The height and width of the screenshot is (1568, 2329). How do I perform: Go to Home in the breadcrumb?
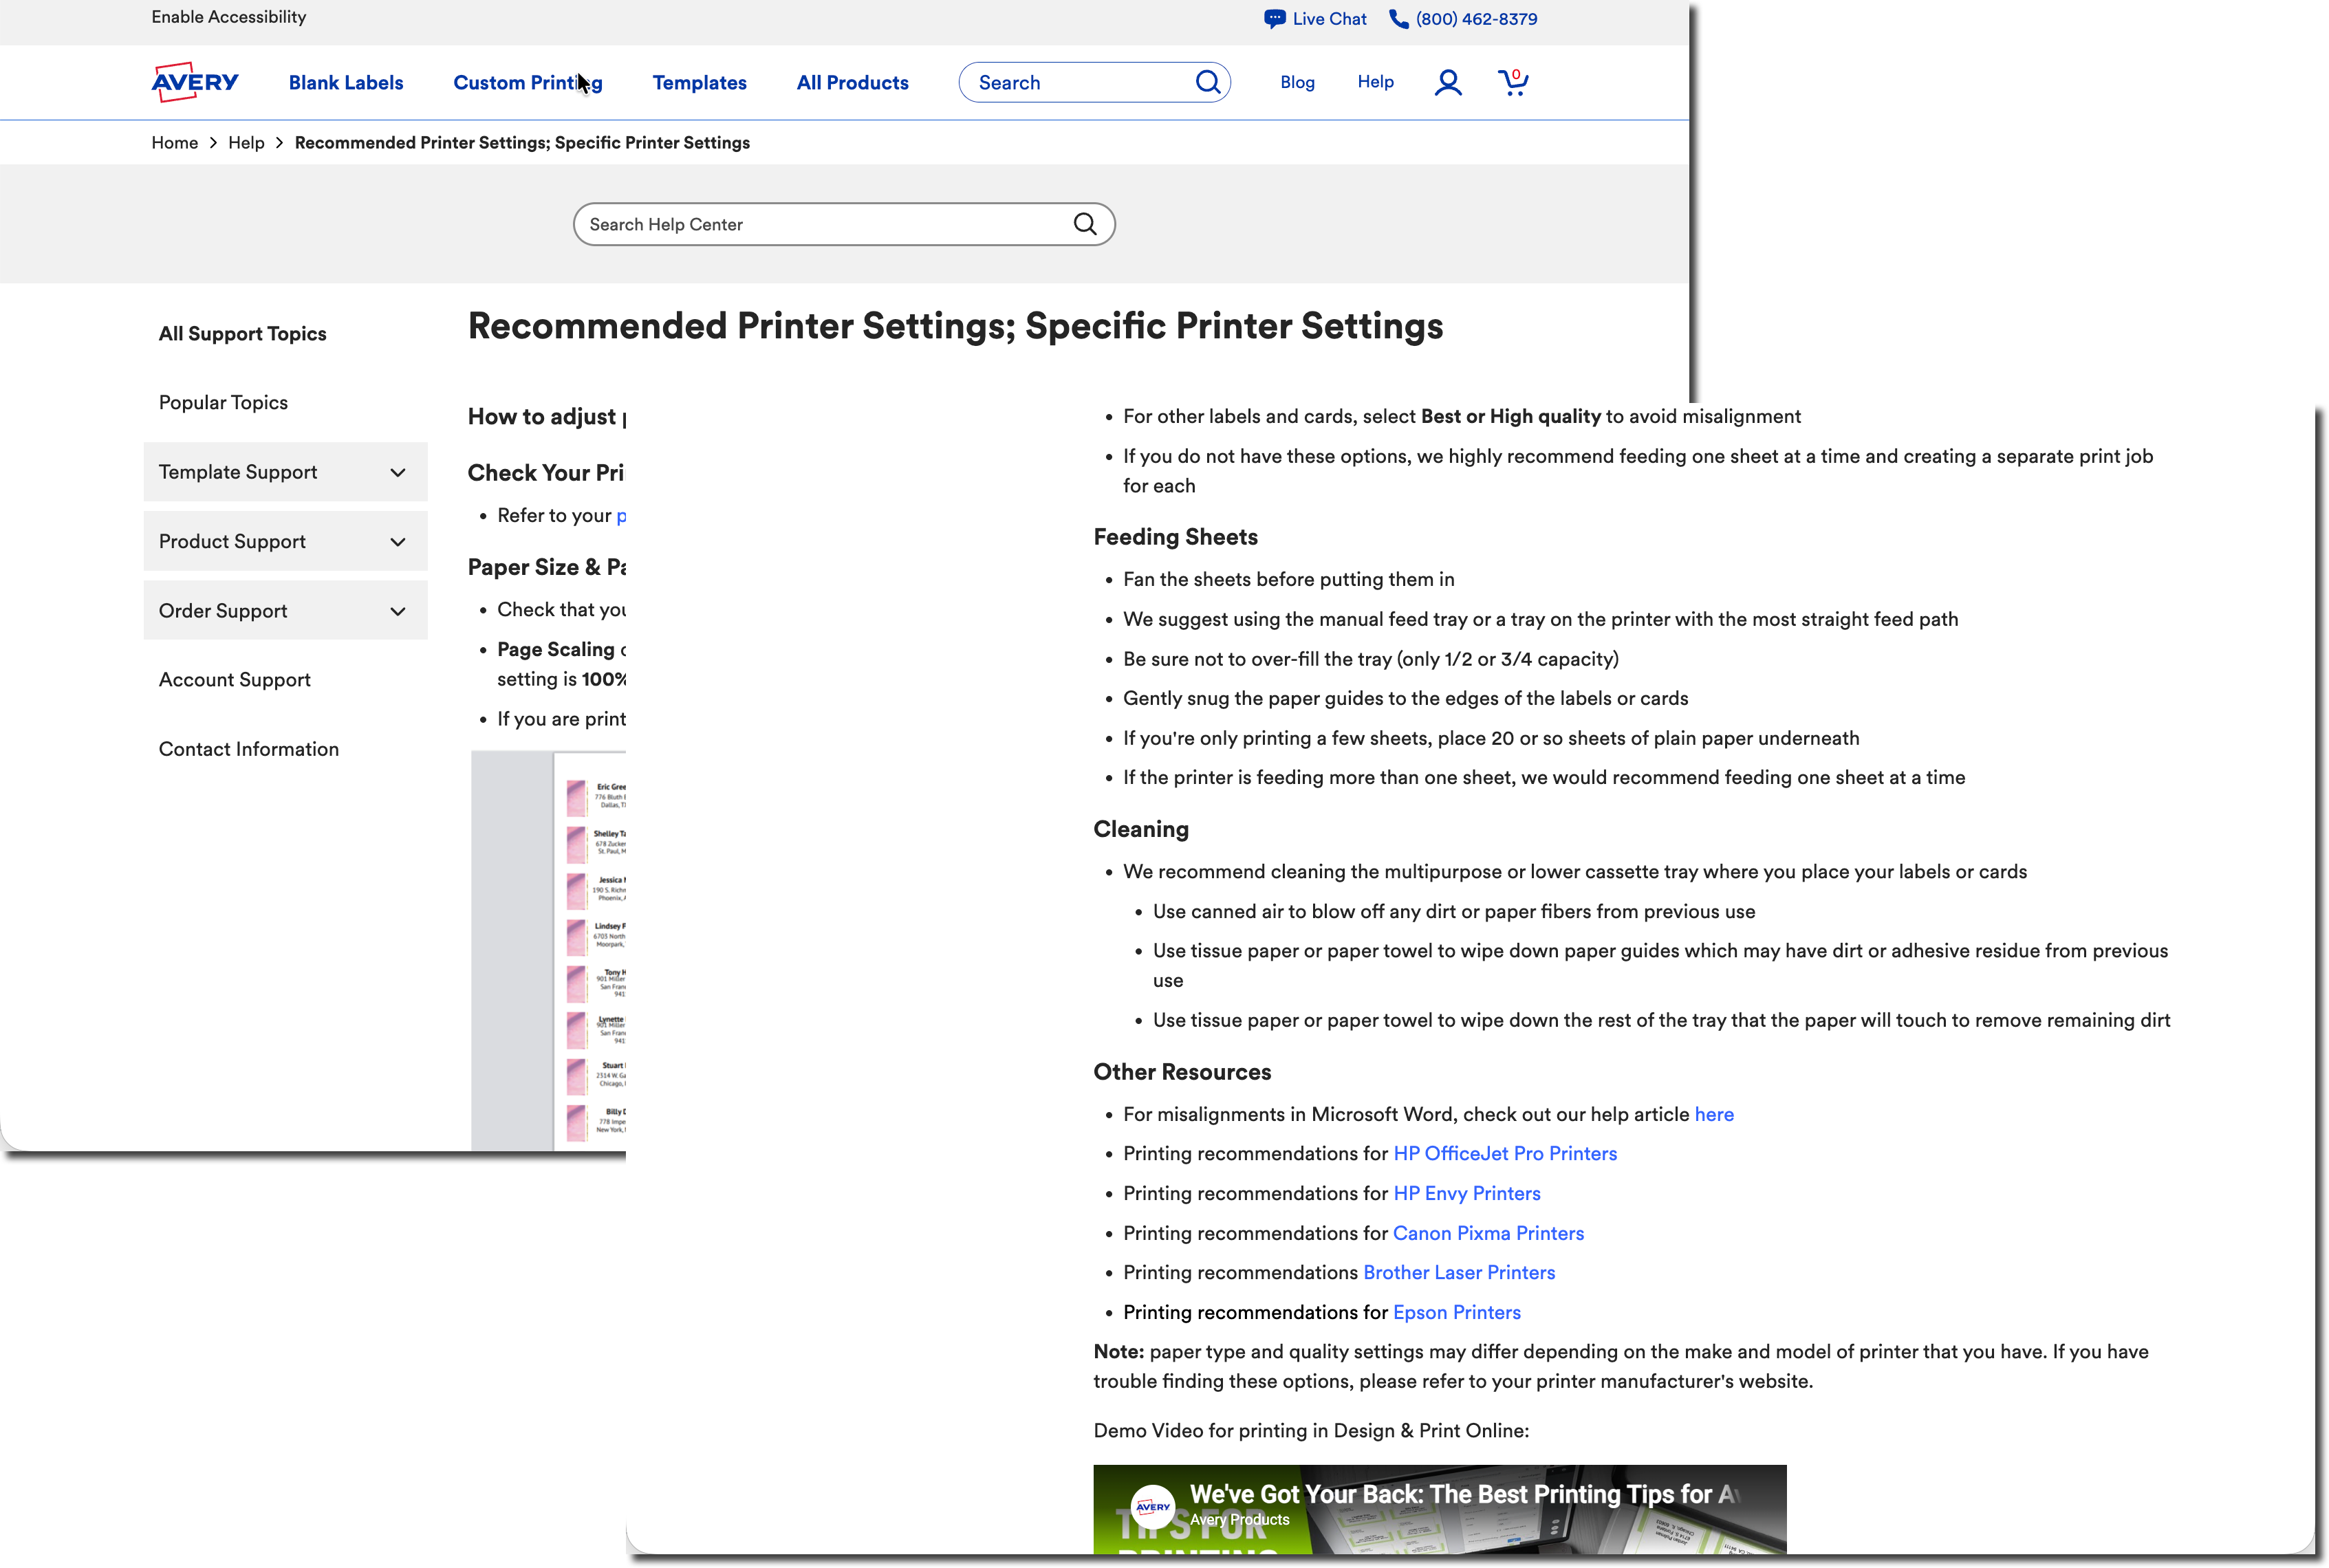pyautogui.click(x=175, y=143)
